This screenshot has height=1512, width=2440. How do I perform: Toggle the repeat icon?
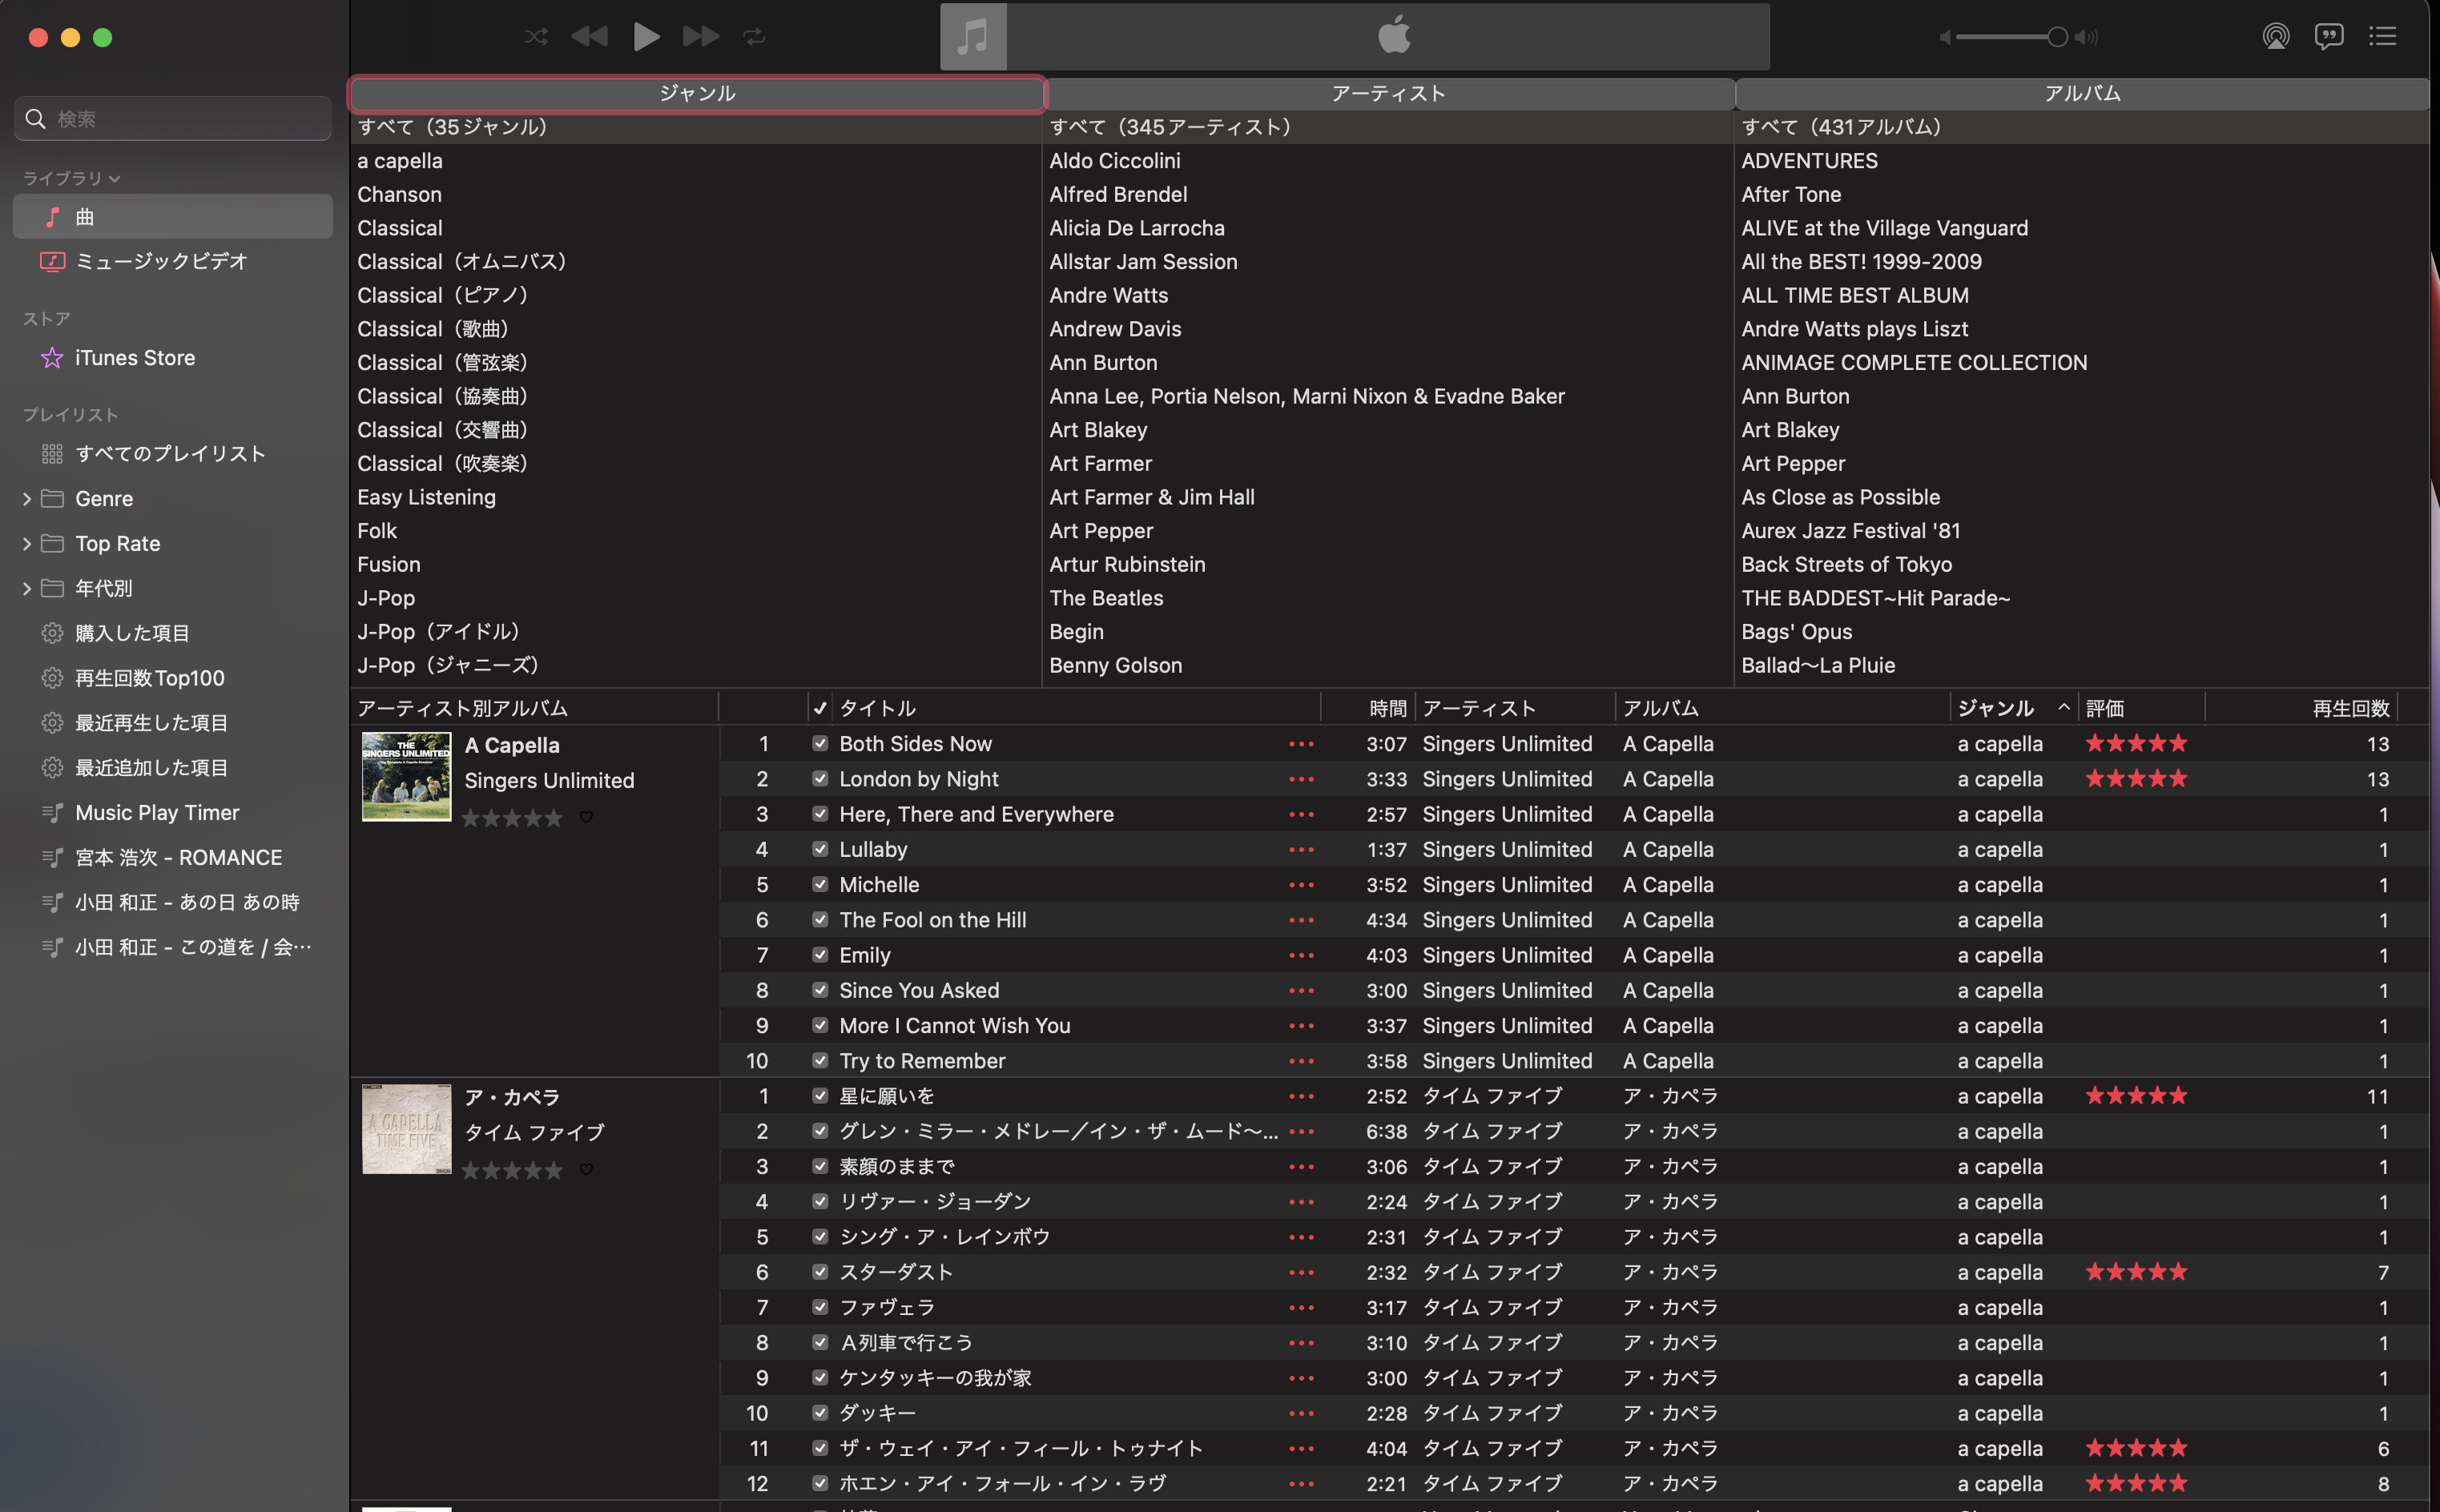pyautogui.click(x=754, y=37)
